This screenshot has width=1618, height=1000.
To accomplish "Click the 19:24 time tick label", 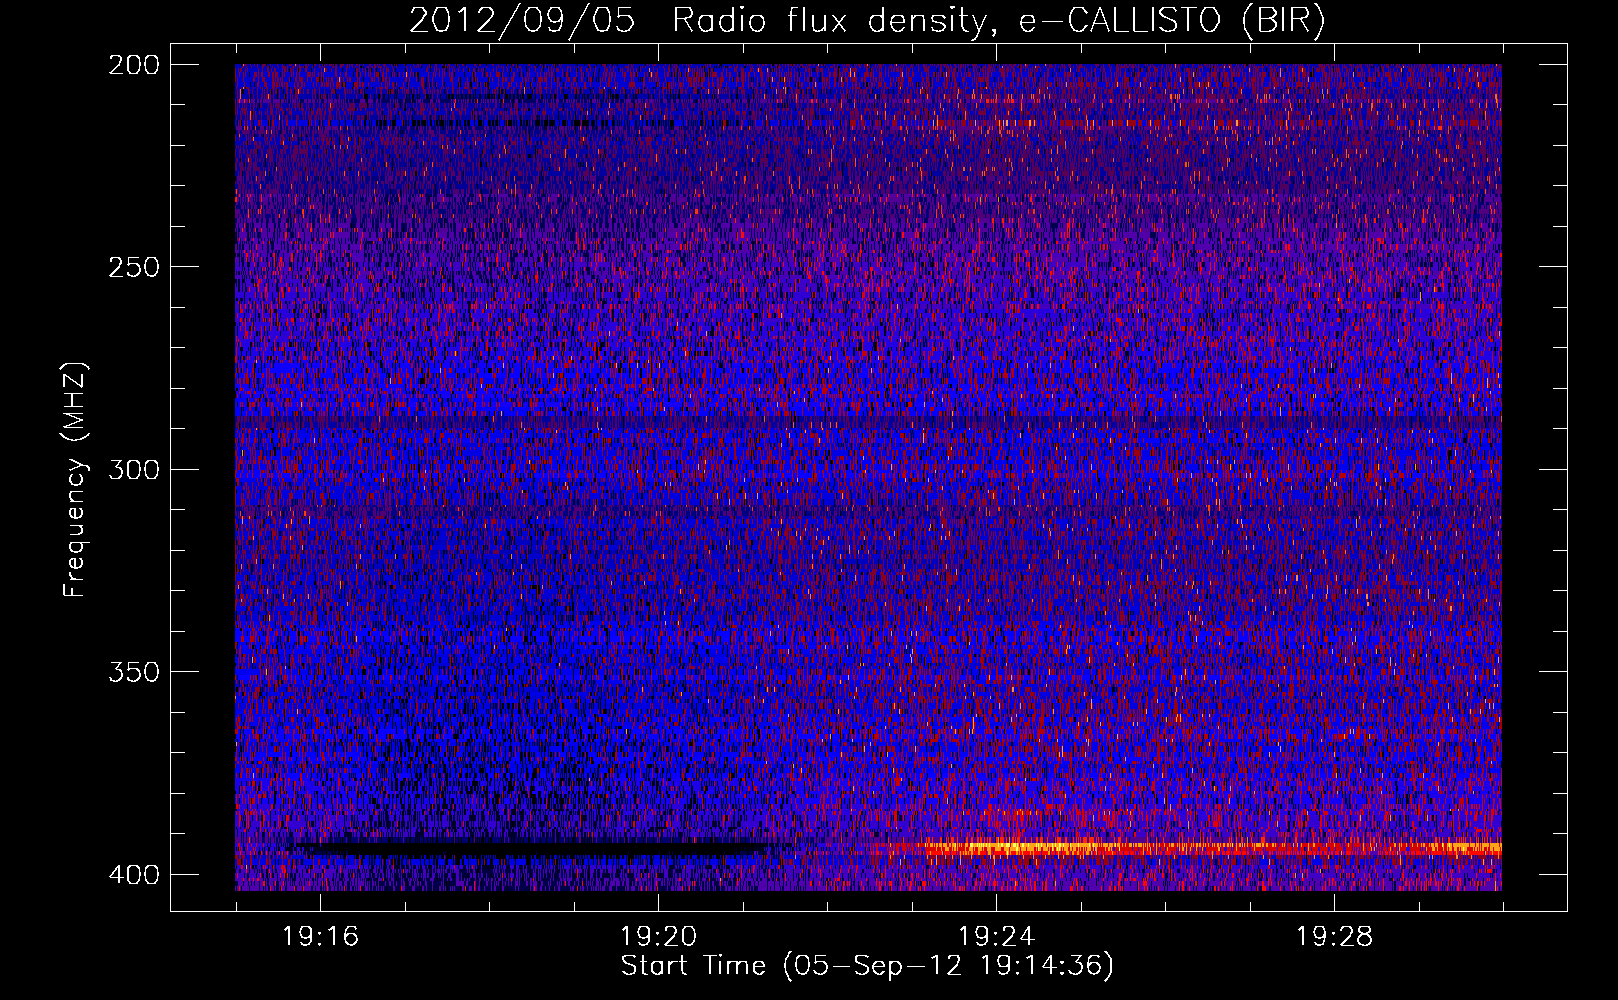I will 996,937.
